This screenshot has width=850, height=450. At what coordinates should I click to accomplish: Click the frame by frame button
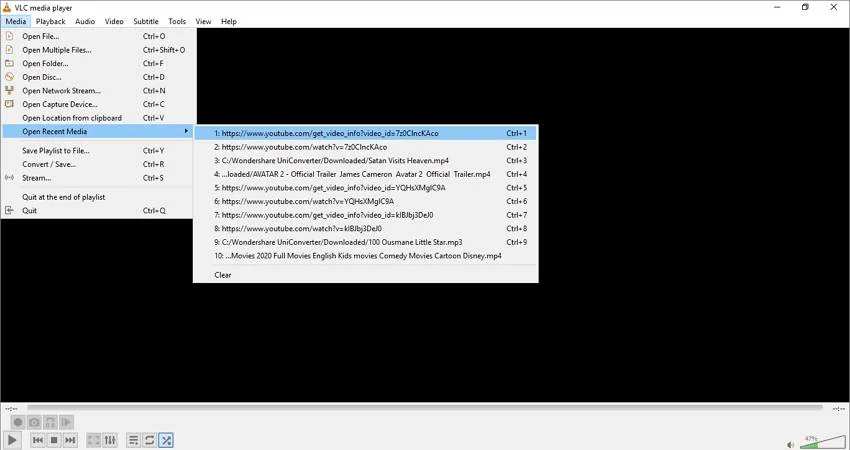point(67,422)
